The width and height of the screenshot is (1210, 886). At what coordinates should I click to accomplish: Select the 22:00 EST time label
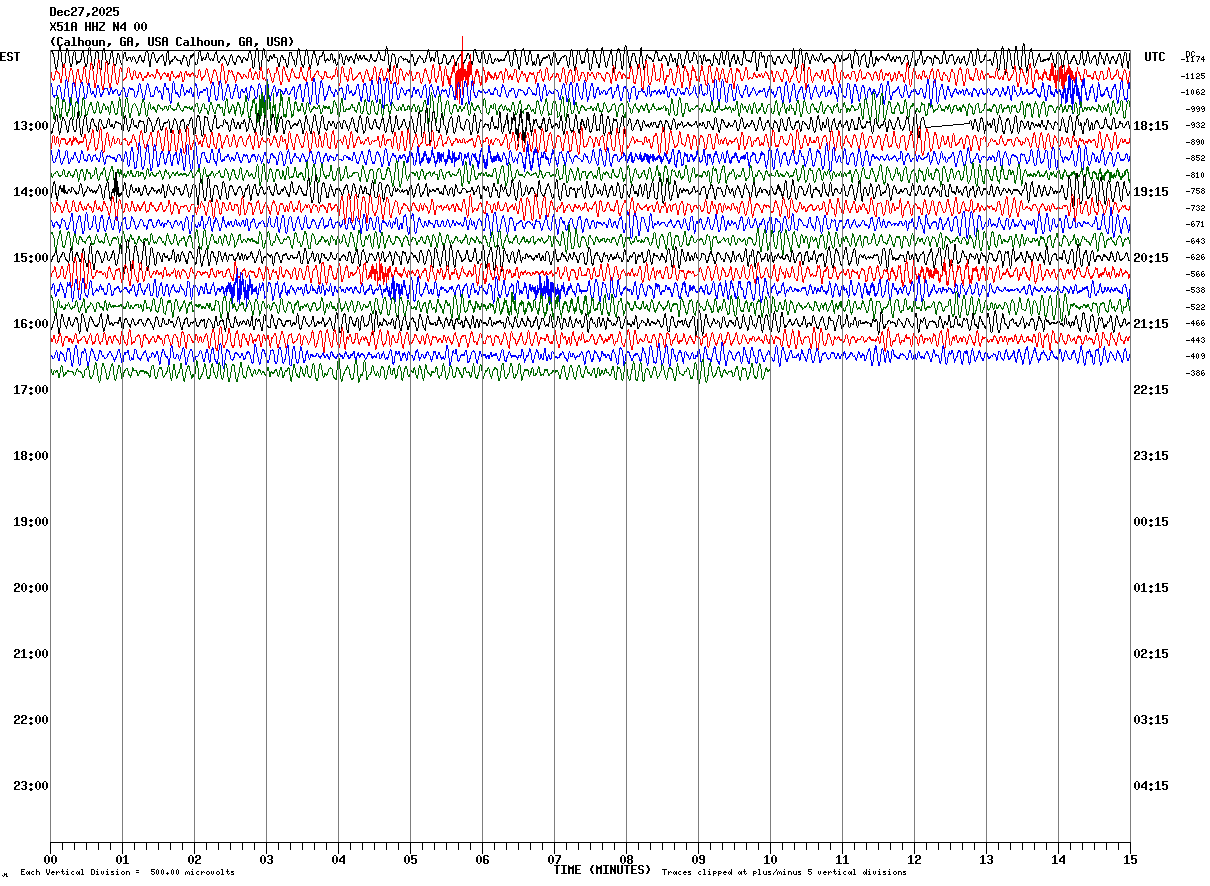[31, 720]
